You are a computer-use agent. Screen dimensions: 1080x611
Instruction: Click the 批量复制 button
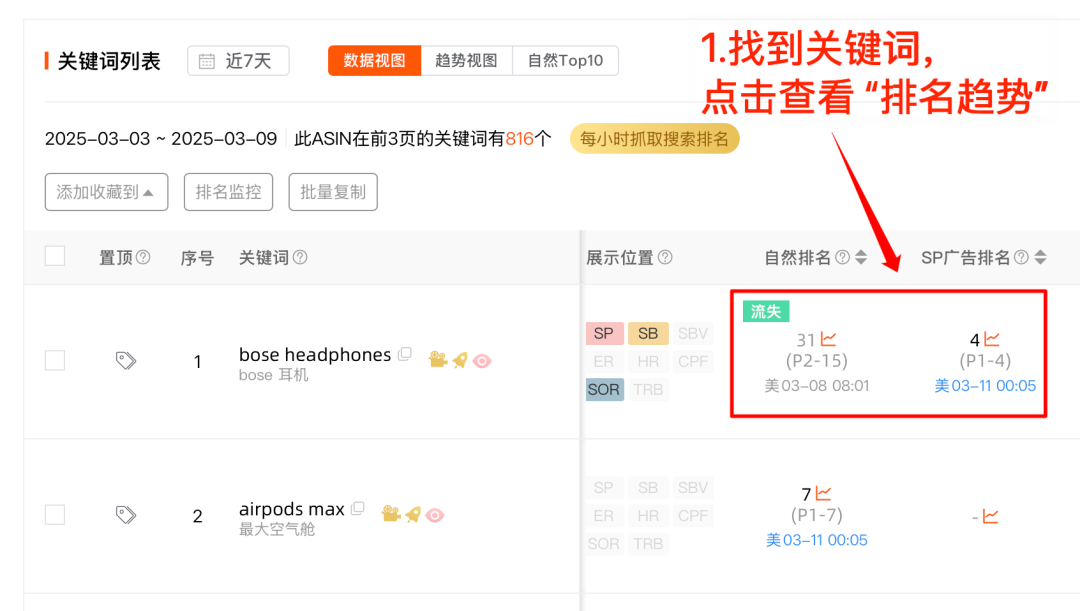[333, 192]
